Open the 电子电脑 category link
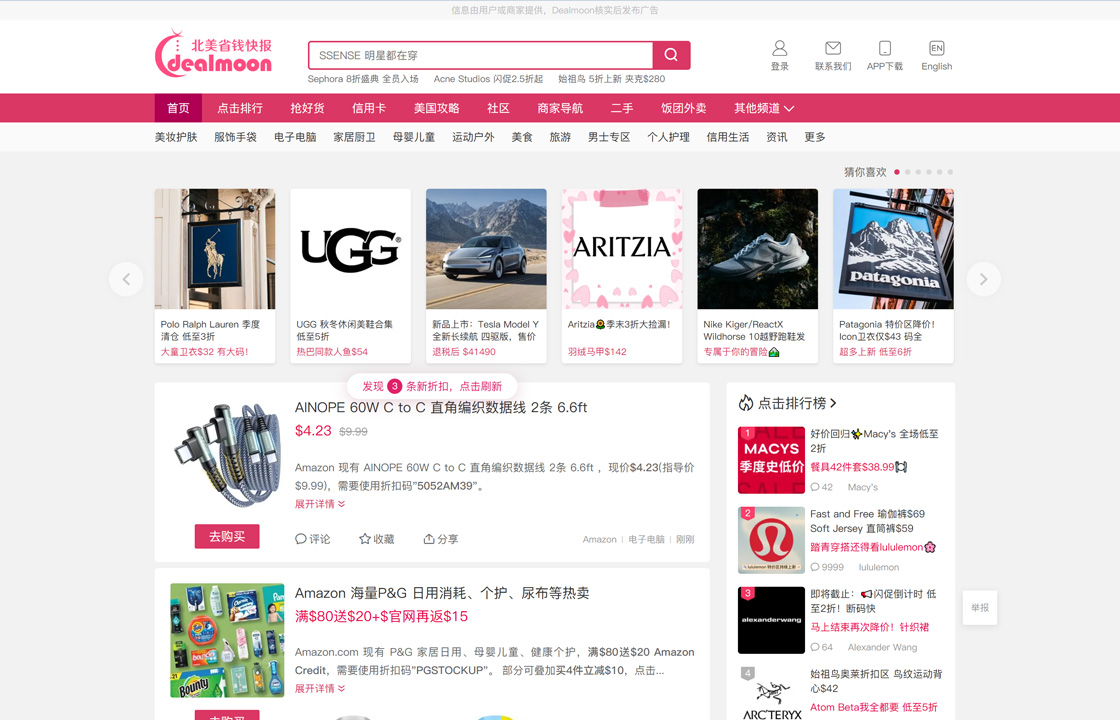This screenshot has width=1120, height=720. click(295, 137)
